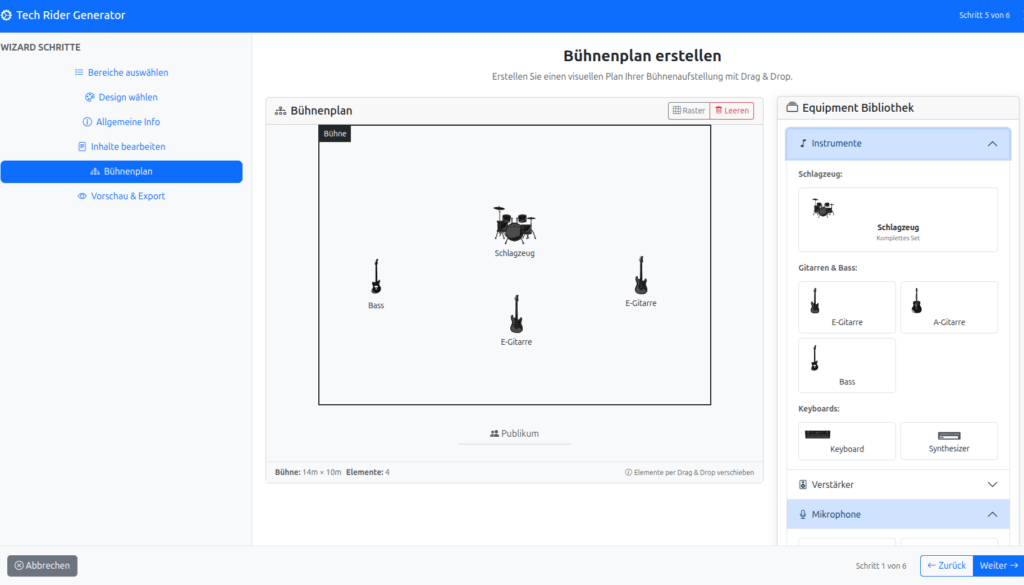Screen dimensions: 1024x585
Task: Select the center E-Gitarre on the stage
Action: [x=516, y=314]
